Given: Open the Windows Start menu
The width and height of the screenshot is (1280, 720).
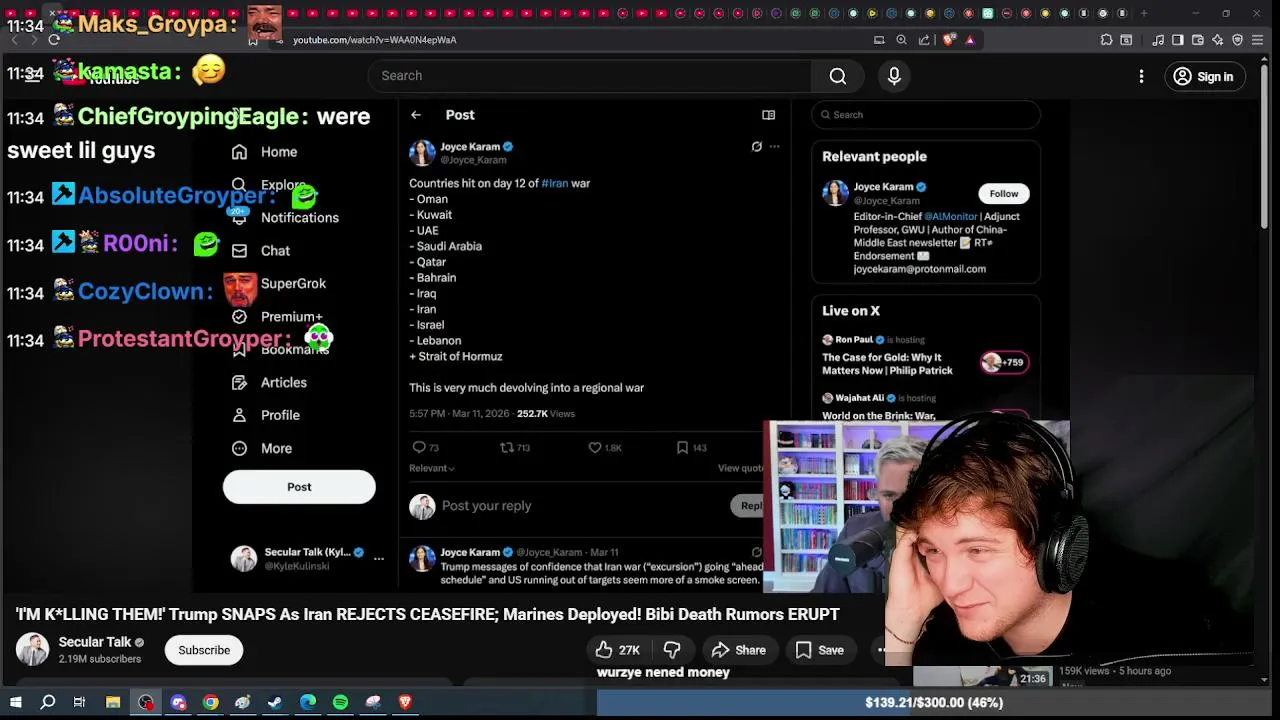Looking at the screenshot, I should [x=15, y=702].
